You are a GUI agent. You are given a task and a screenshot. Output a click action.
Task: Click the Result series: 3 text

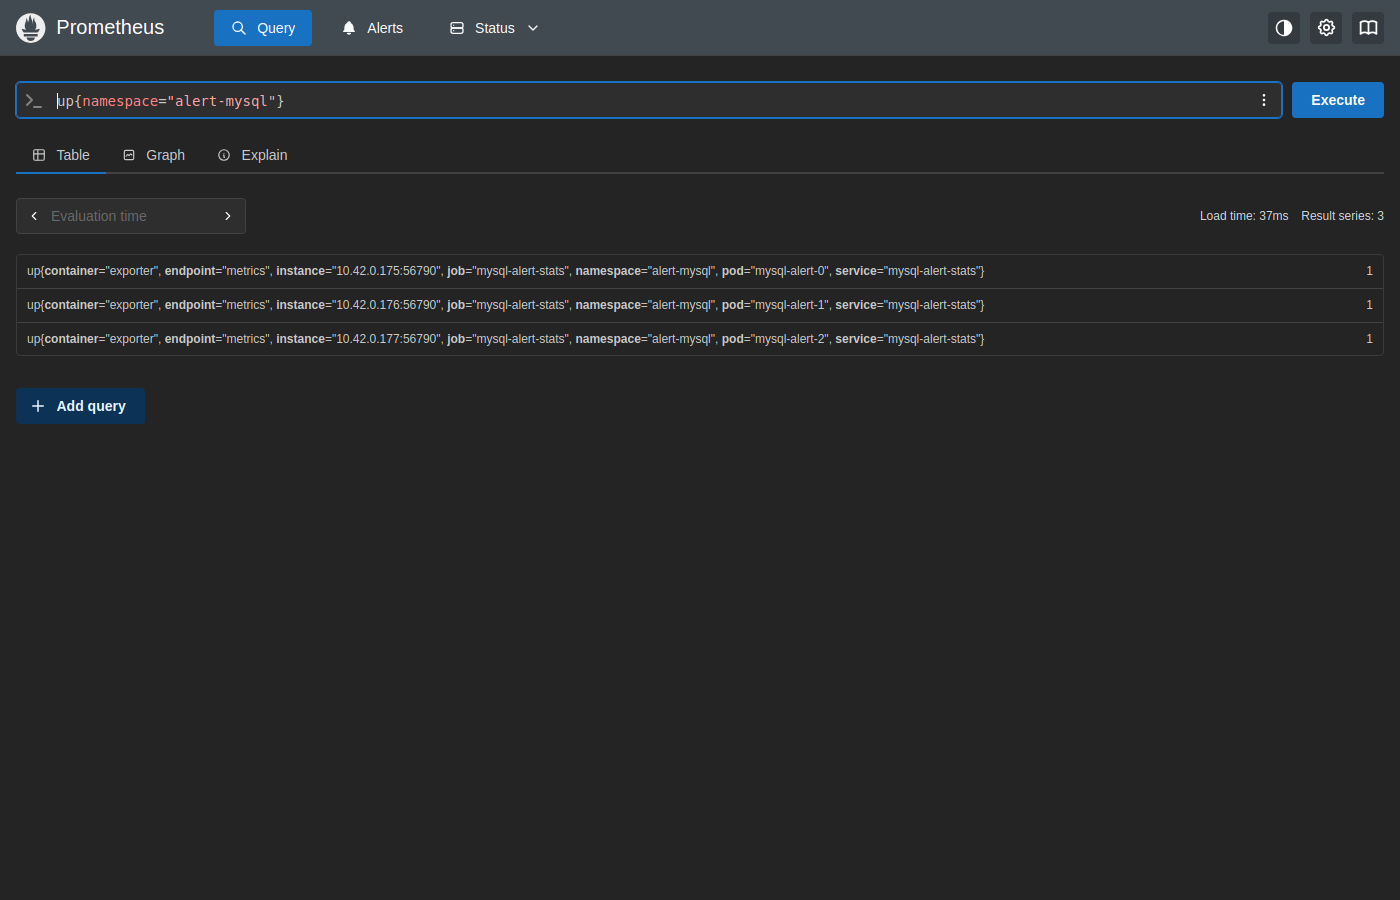click(1342, 216)
